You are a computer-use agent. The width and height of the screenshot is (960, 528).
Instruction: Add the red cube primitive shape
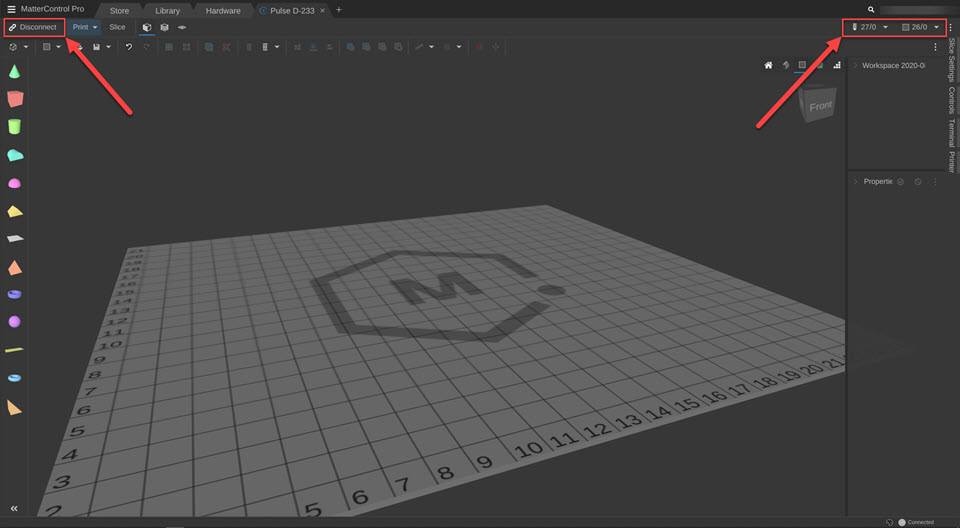click(14, 98)
